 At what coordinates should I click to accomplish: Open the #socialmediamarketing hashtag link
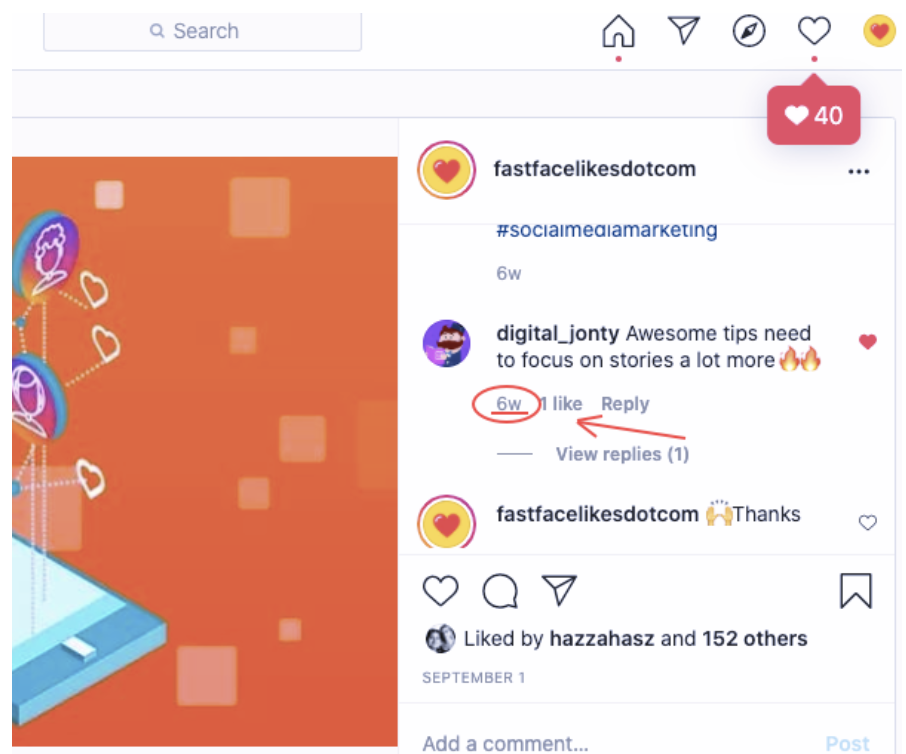coord(607,230)
